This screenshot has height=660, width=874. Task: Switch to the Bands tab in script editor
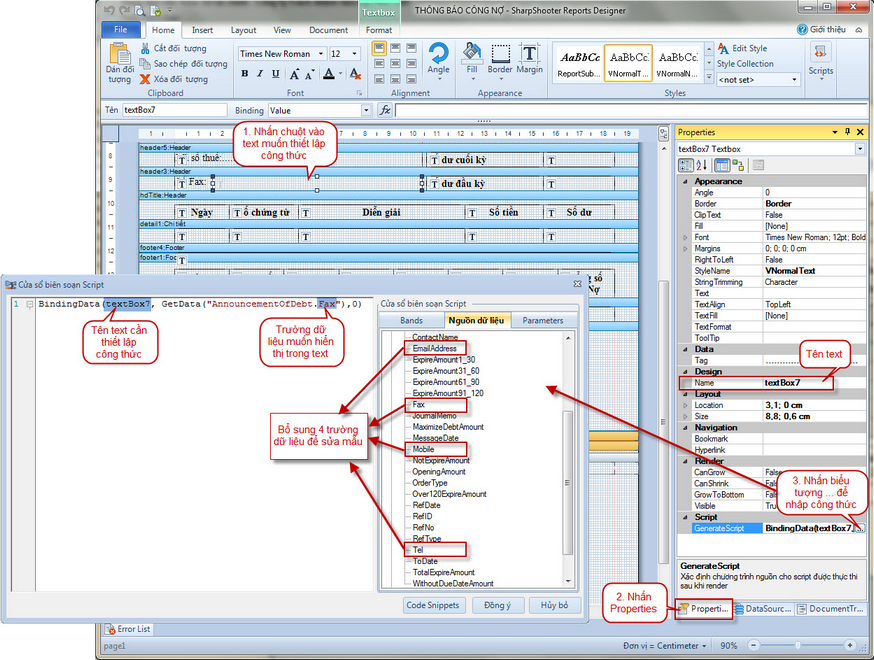[x=411, y=321]
